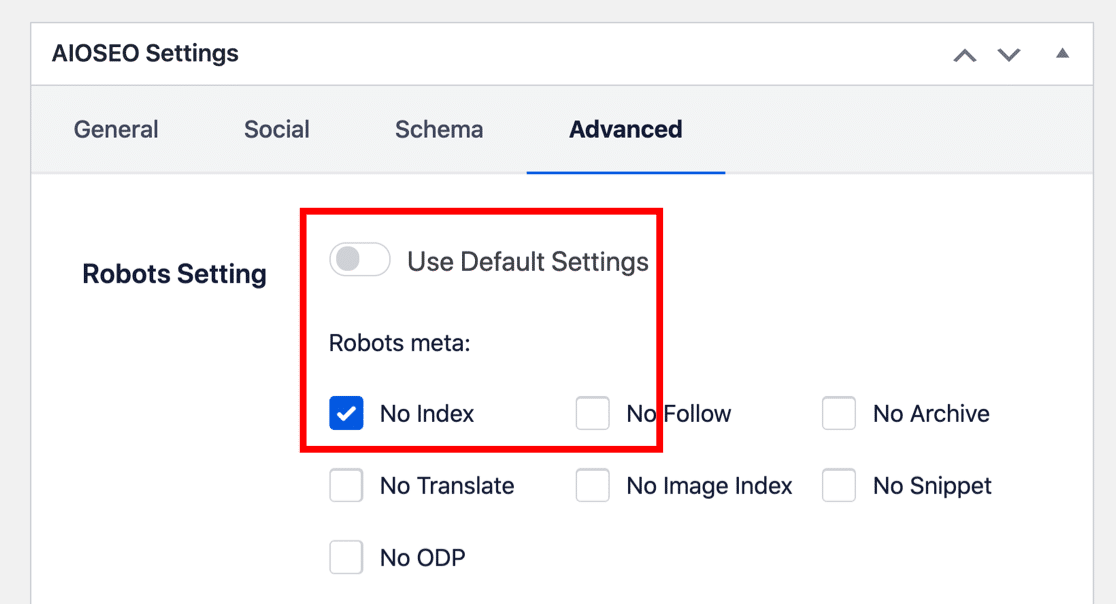The image size is (1116, 604).
Task: Click the Use Default Settings label
Action: tap(528, 262)
